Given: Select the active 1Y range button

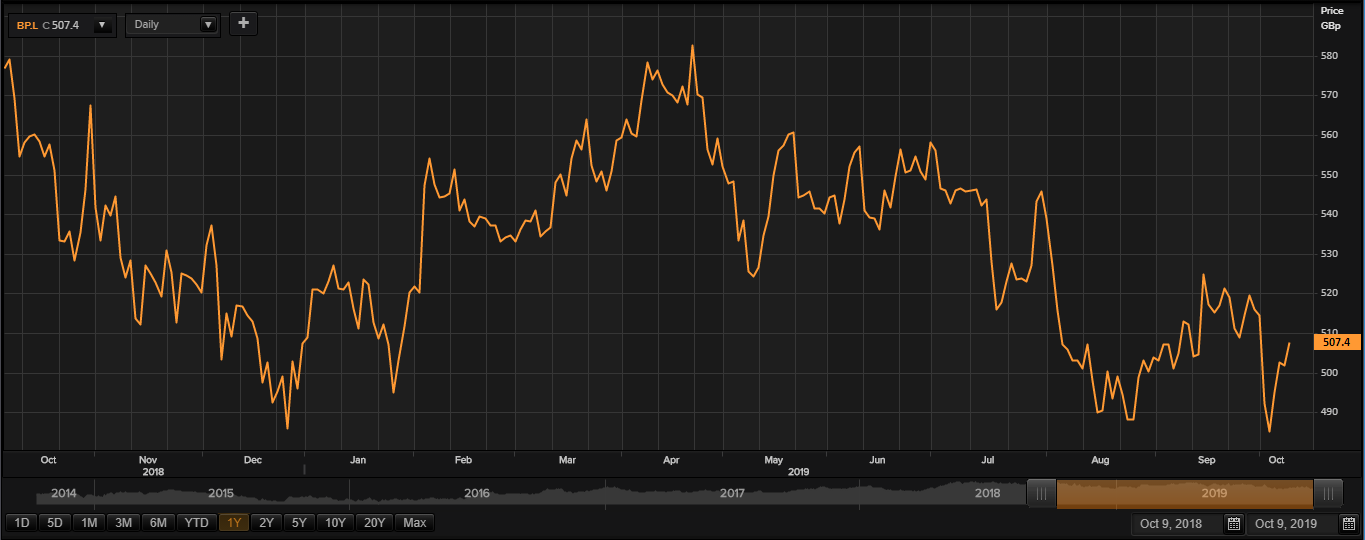Looking at the screenshot, I should pyautogui.click(x=235, y=522).
